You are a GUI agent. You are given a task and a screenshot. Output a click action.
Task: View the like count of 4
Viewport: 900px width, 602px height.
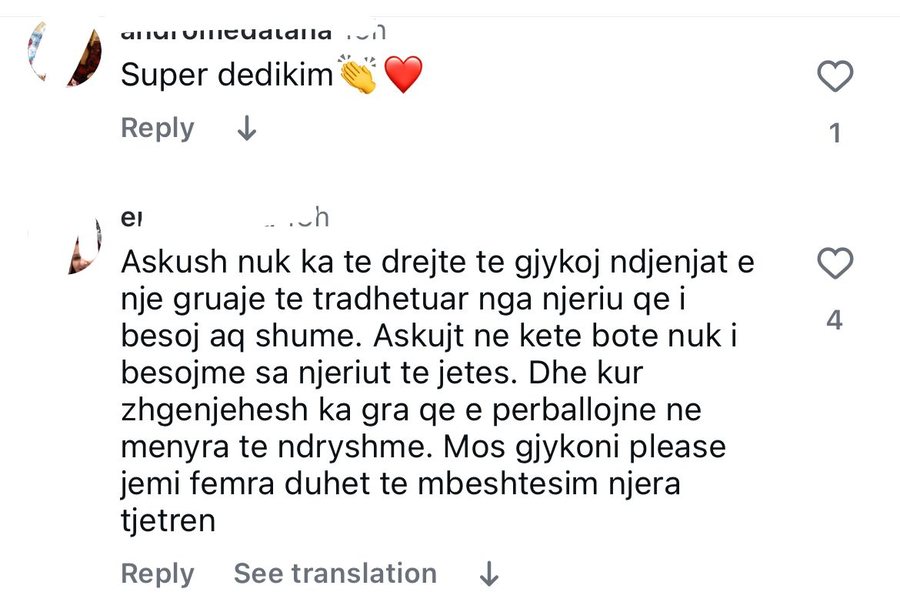836,320
